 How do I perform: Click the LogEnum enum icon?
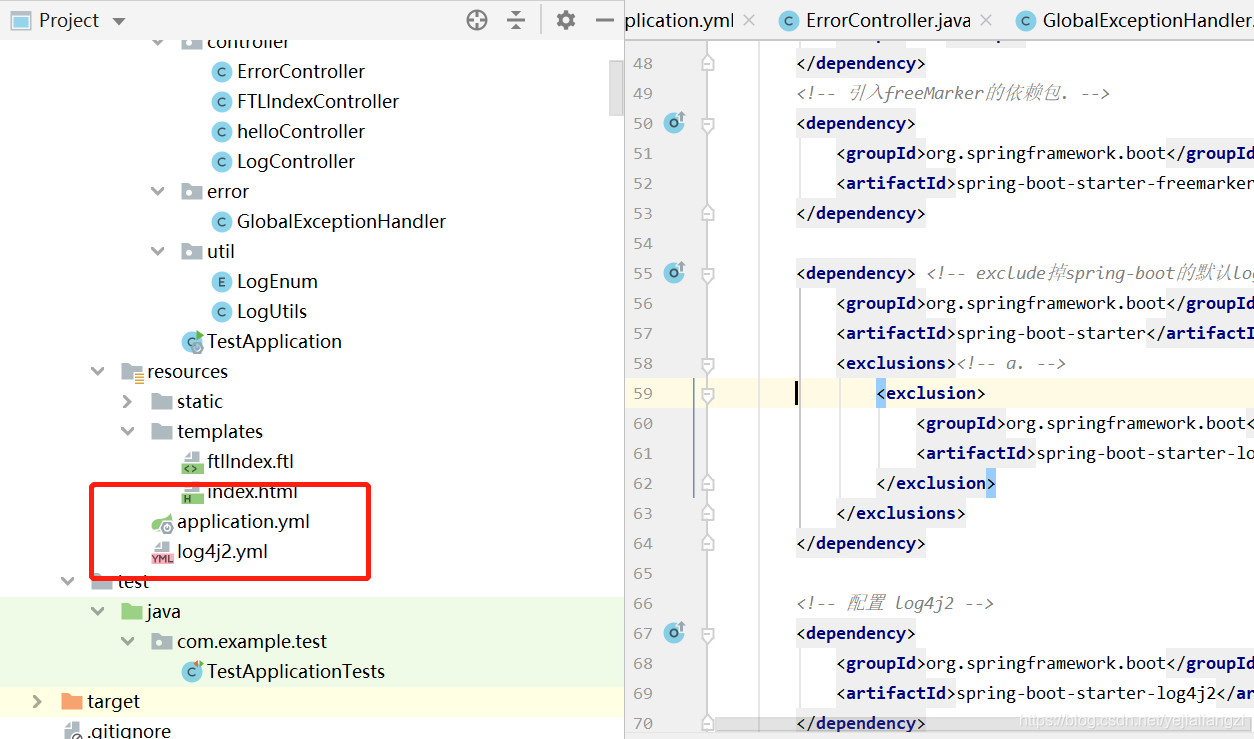click(x=222, y=282)
